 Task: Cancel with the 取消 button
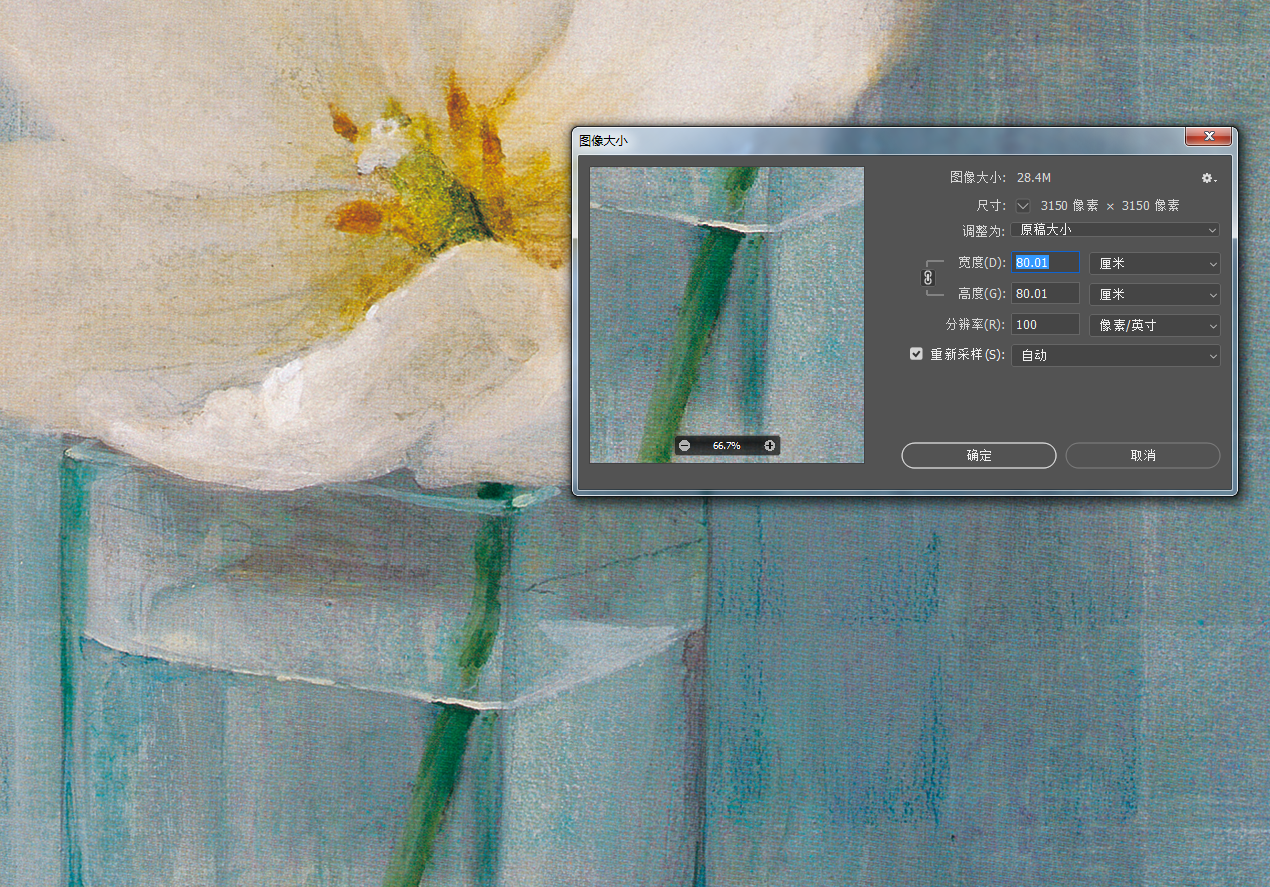pos(1143,455)
